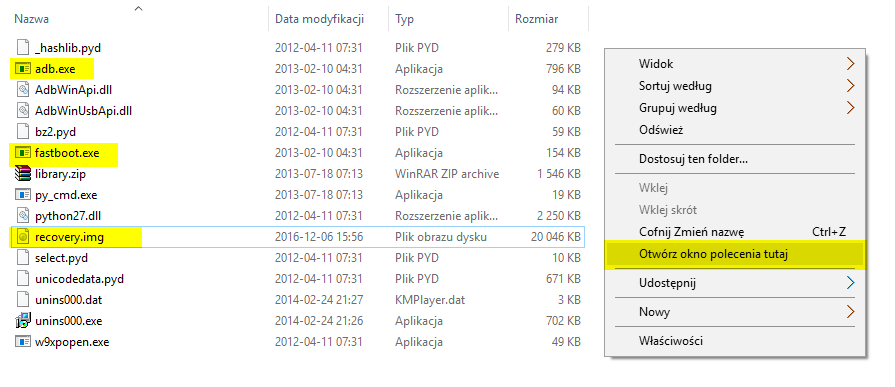
Task: Click the Wklej skrót menu entry
Action: pyautogui.click(x=668, y=210)
